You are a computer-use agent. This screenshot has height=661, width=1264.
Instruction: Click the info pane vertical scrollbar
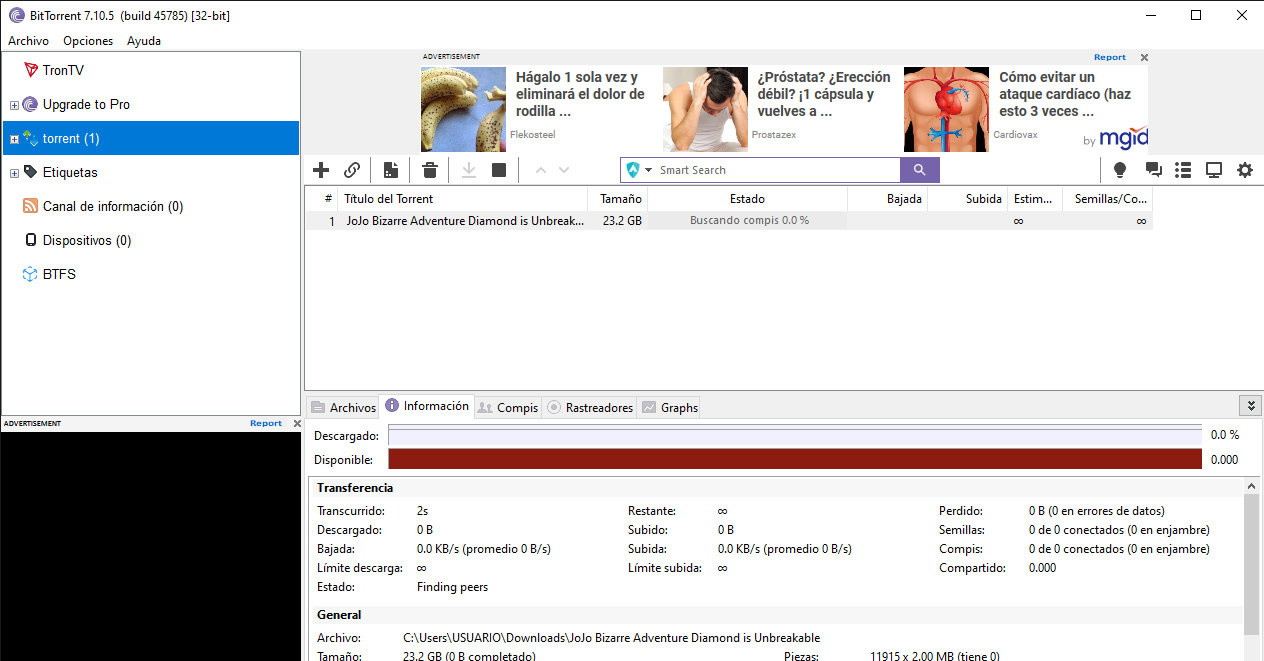point(1251,563)
